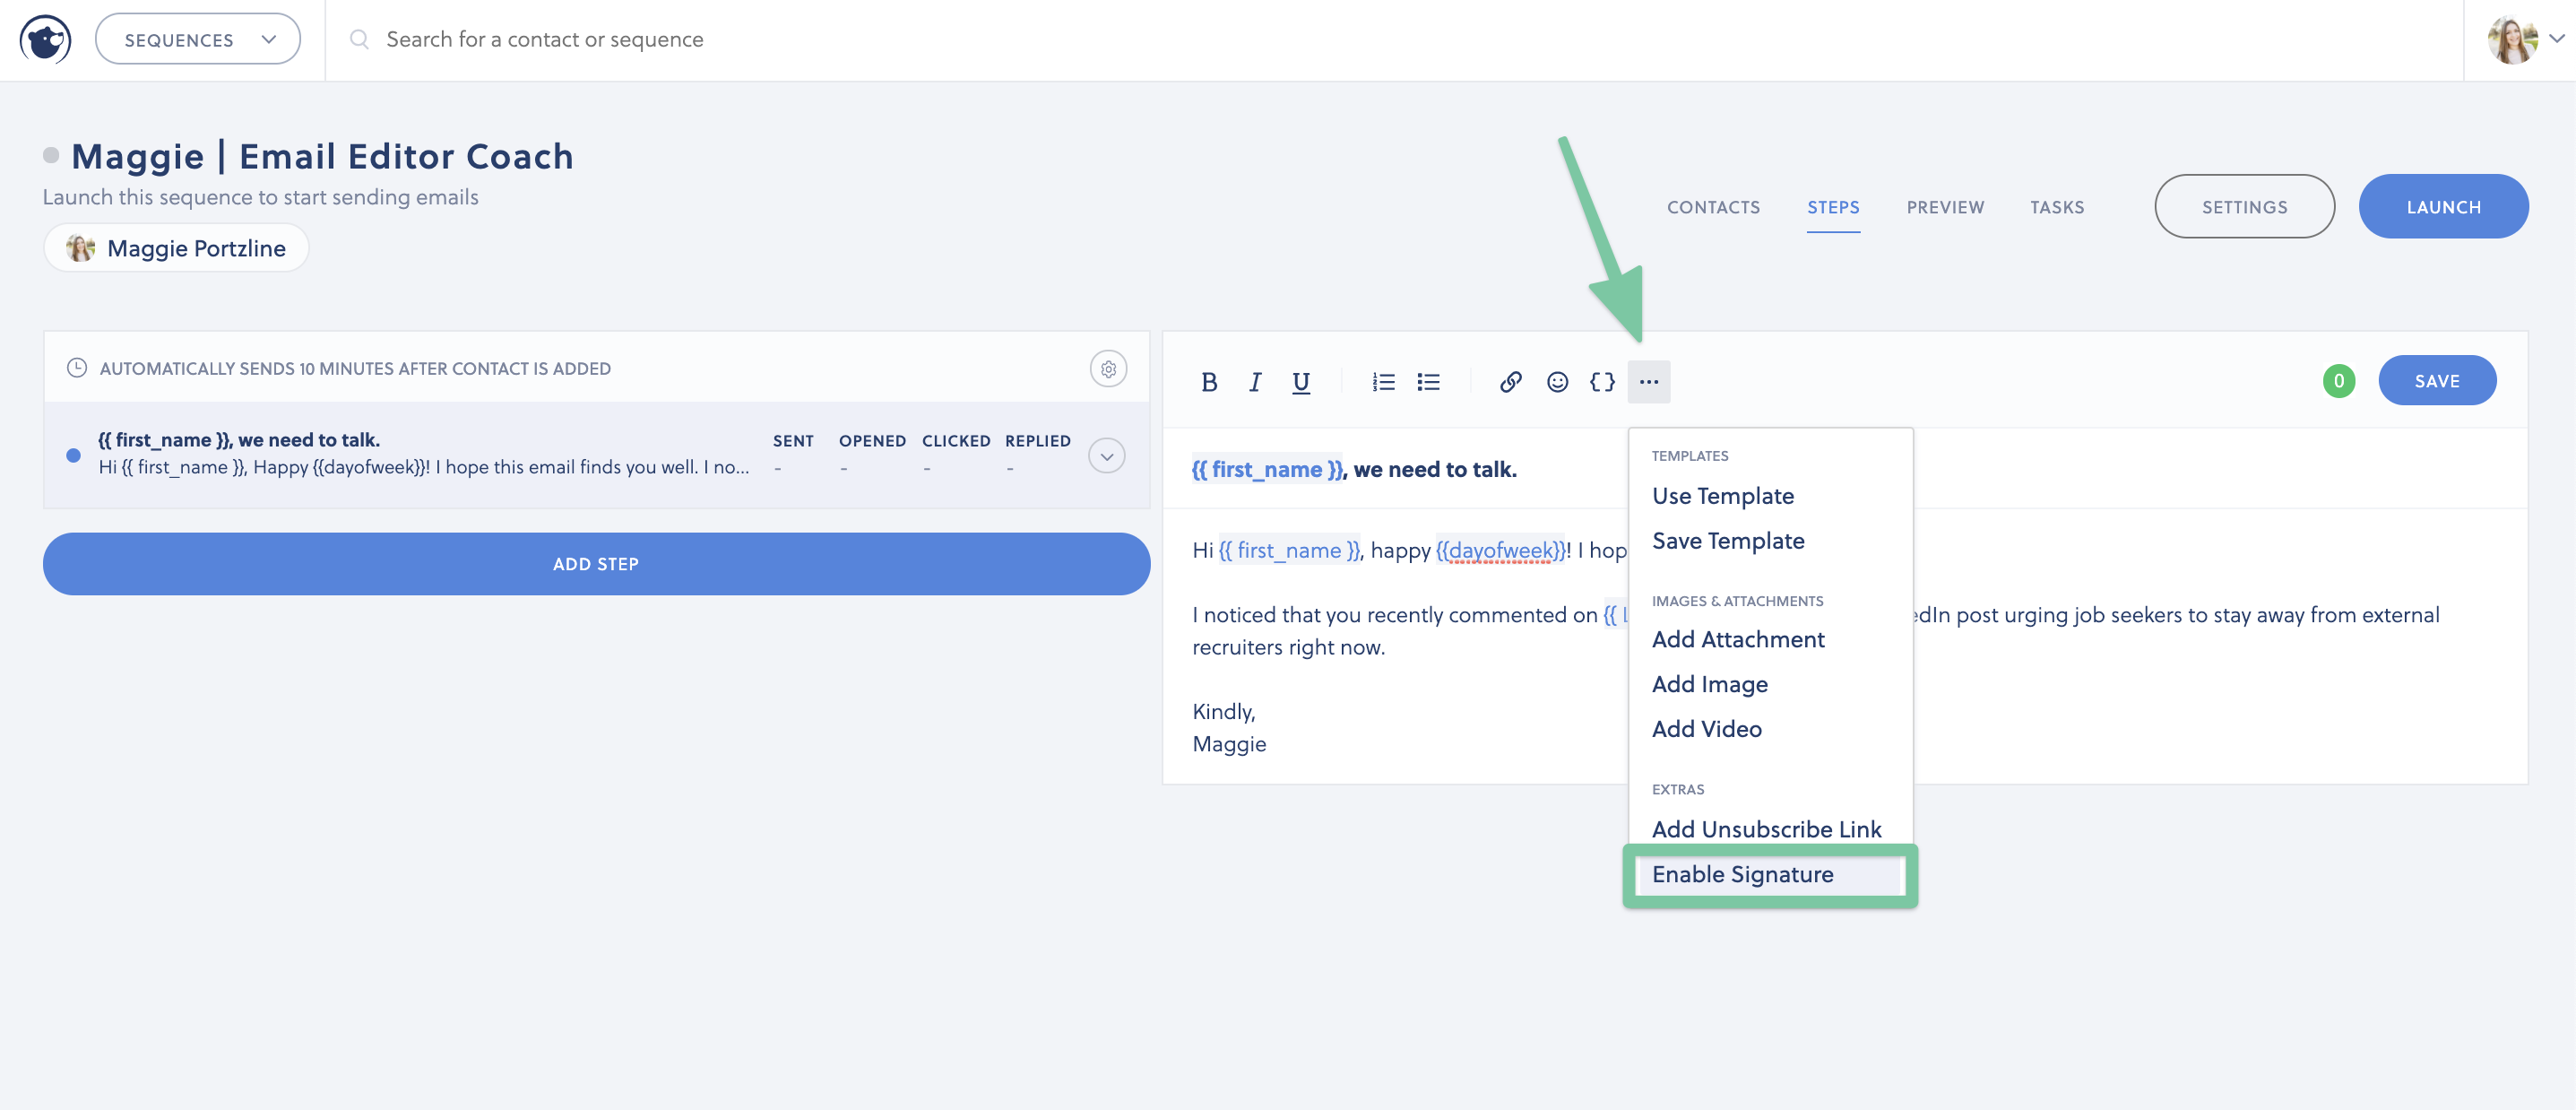Screen dimensions: 2576x1110
Task: Open the emoji picker
Action: [x=1557, y=382]
